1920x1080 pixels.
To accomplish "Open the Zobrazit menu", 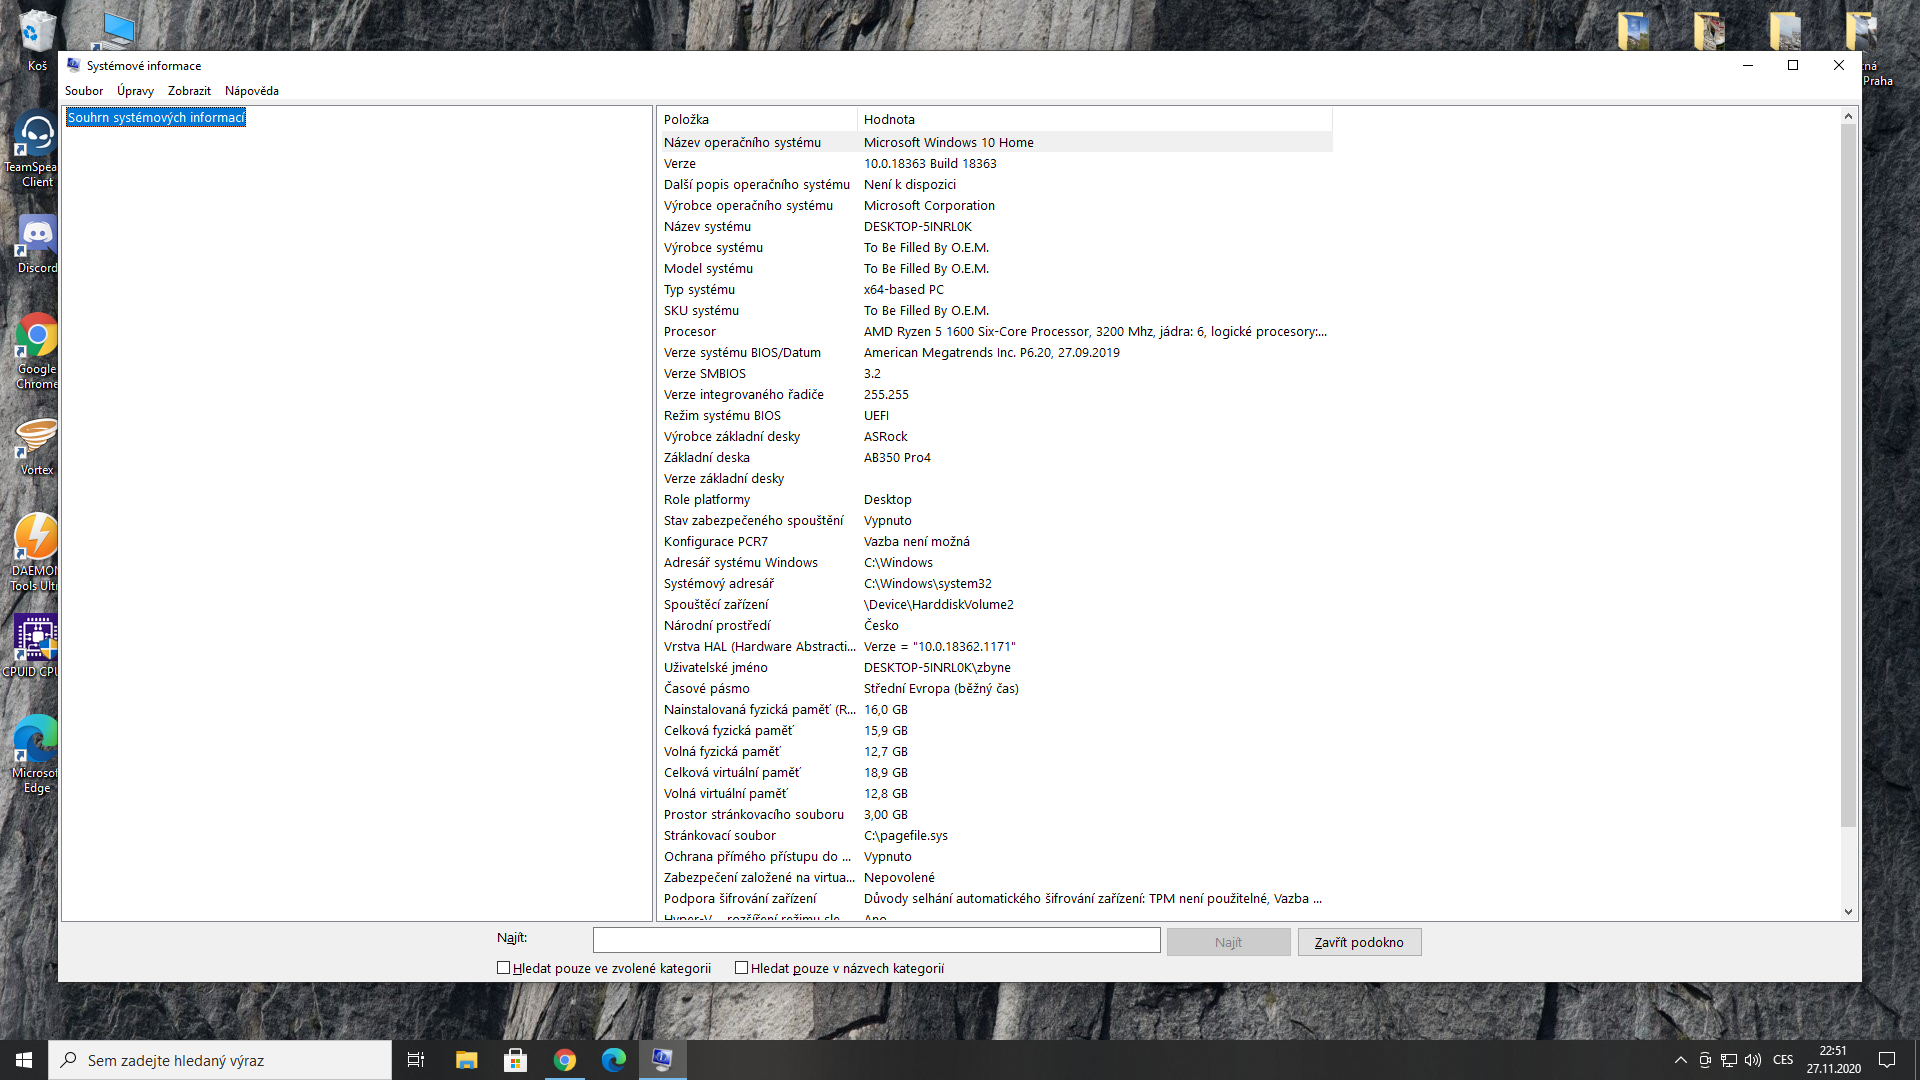I will [189, 91].
